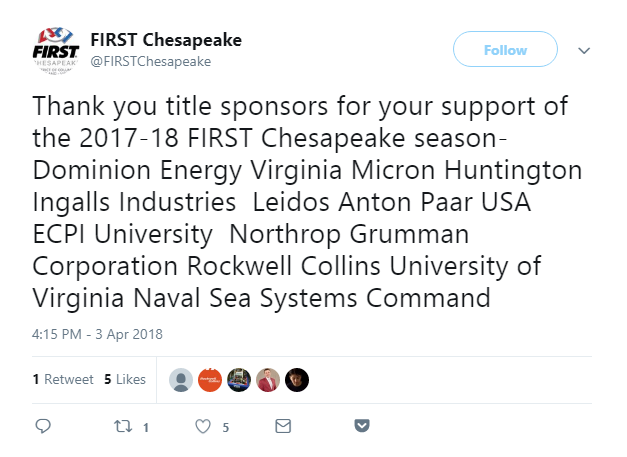Click the like count number 5
The height and width of the screenshot is (457, 627).
point(226,428)
